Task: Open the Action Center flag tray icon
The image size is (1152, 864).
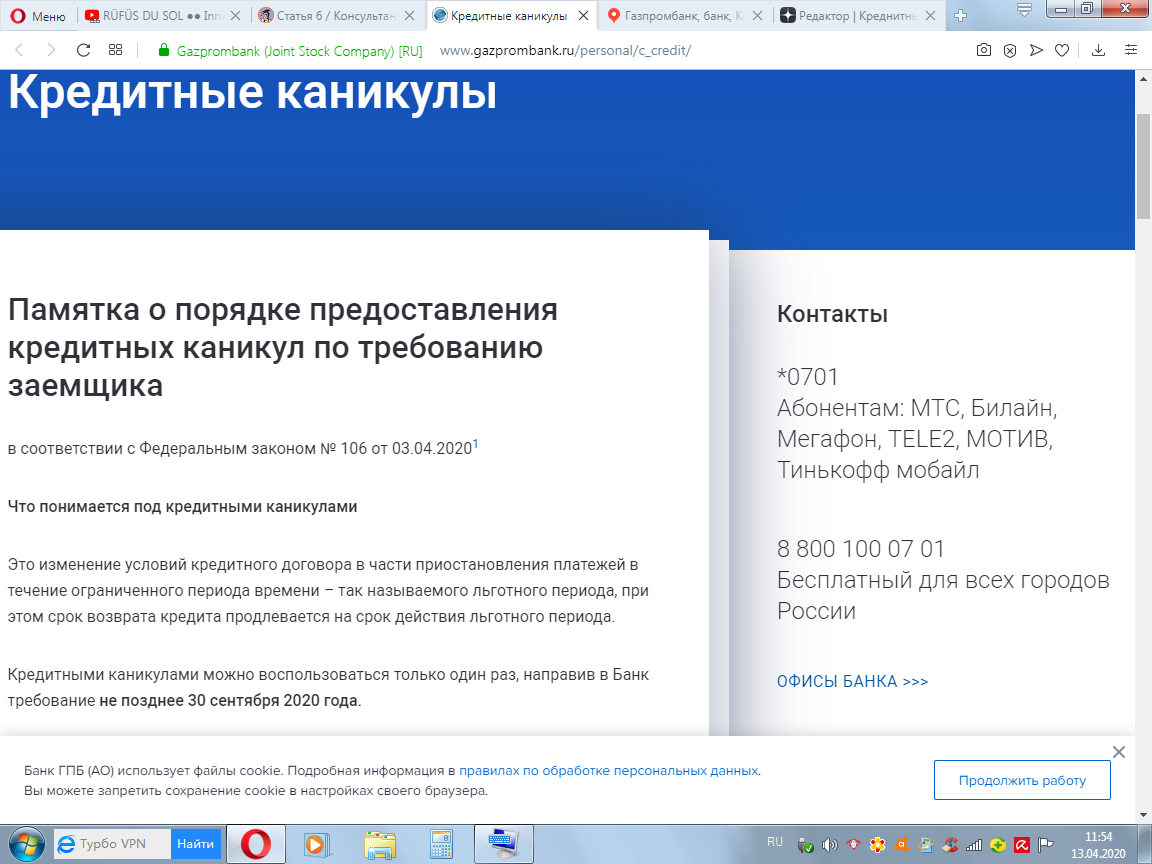Action: coord(1046,845)
